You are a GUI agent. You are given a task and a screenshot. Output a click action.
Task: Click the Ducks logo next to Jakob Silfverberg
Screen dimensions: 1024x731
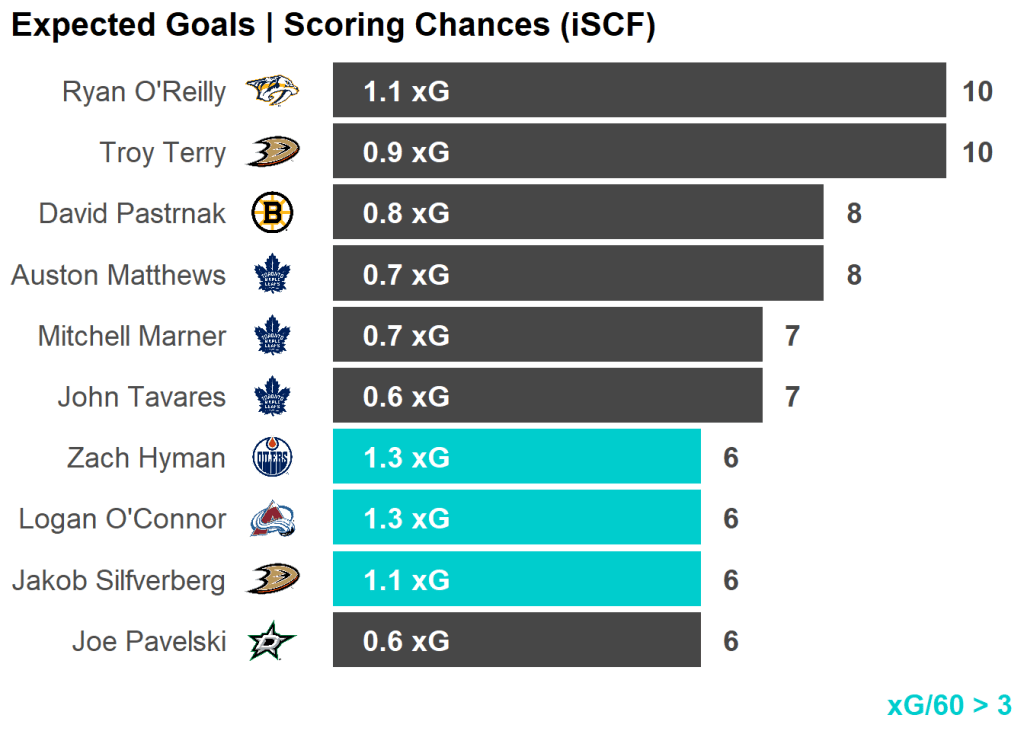[x=272, y=580]
